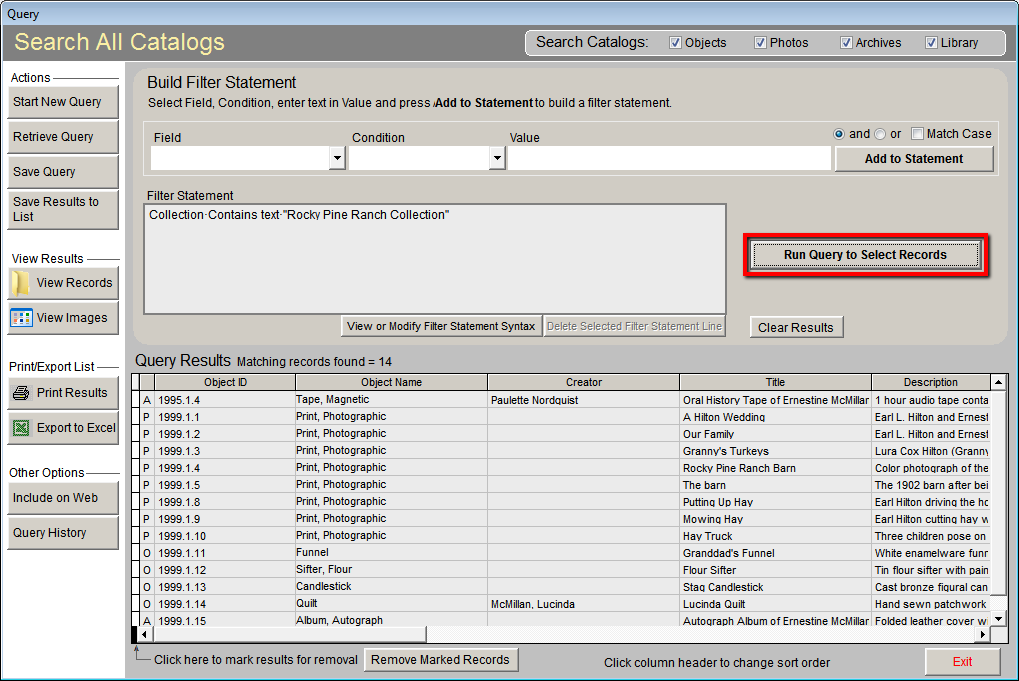Click the View Records folder icon
This screenshot has width=1019, height=681.
pyautogui.click(x=21, y=283)
